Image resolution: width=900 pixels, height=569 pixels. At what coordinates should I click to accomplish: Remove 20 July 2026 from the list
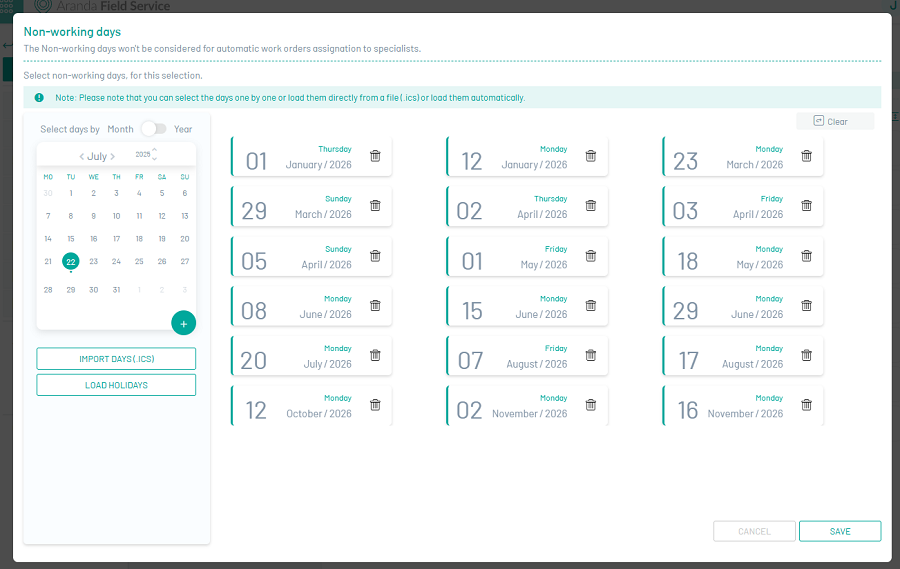375,355
